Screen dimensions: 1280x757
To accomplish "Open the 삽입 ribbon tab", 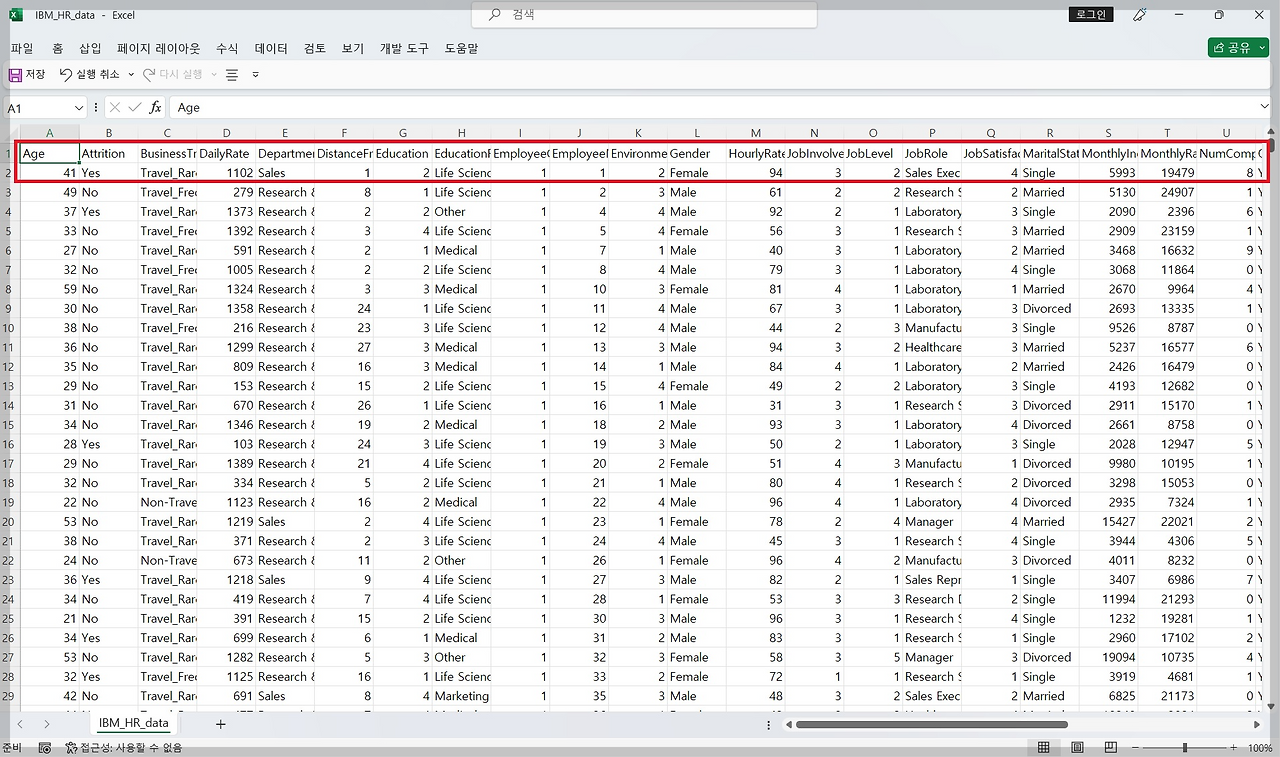I will click(x=90, y=48).
